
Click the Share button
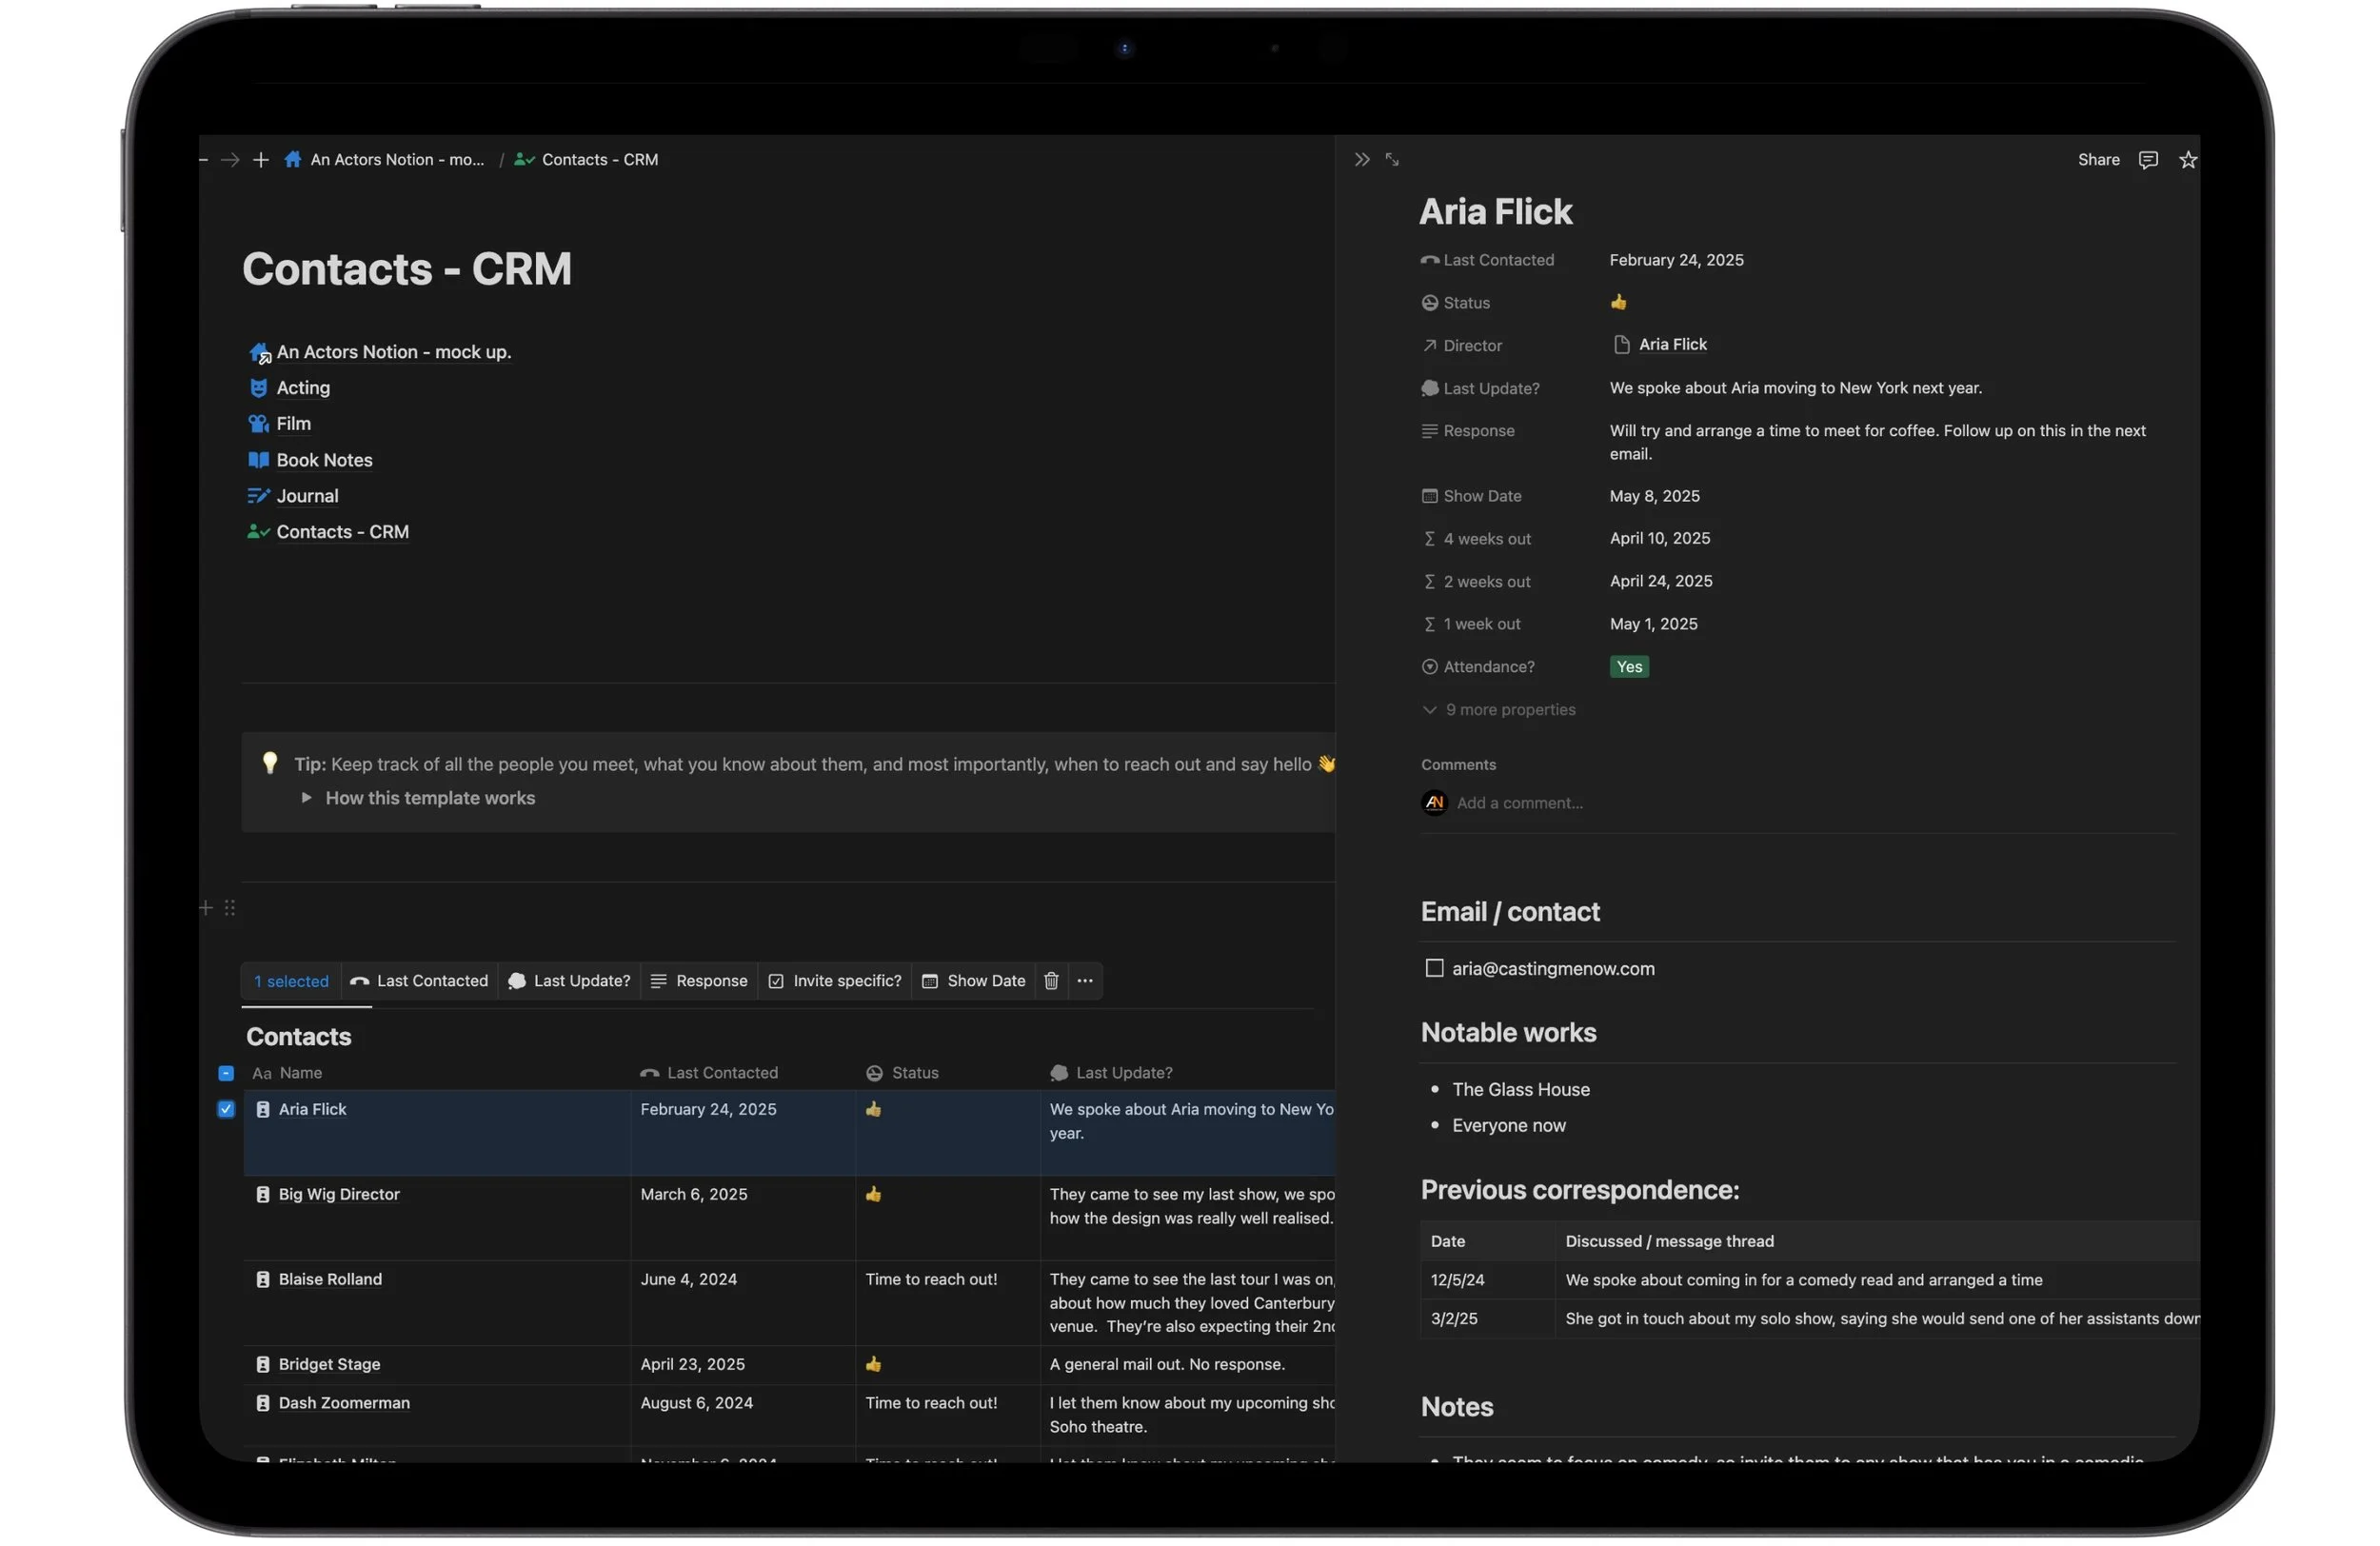pyautogui.click(x=2098, y=160)
